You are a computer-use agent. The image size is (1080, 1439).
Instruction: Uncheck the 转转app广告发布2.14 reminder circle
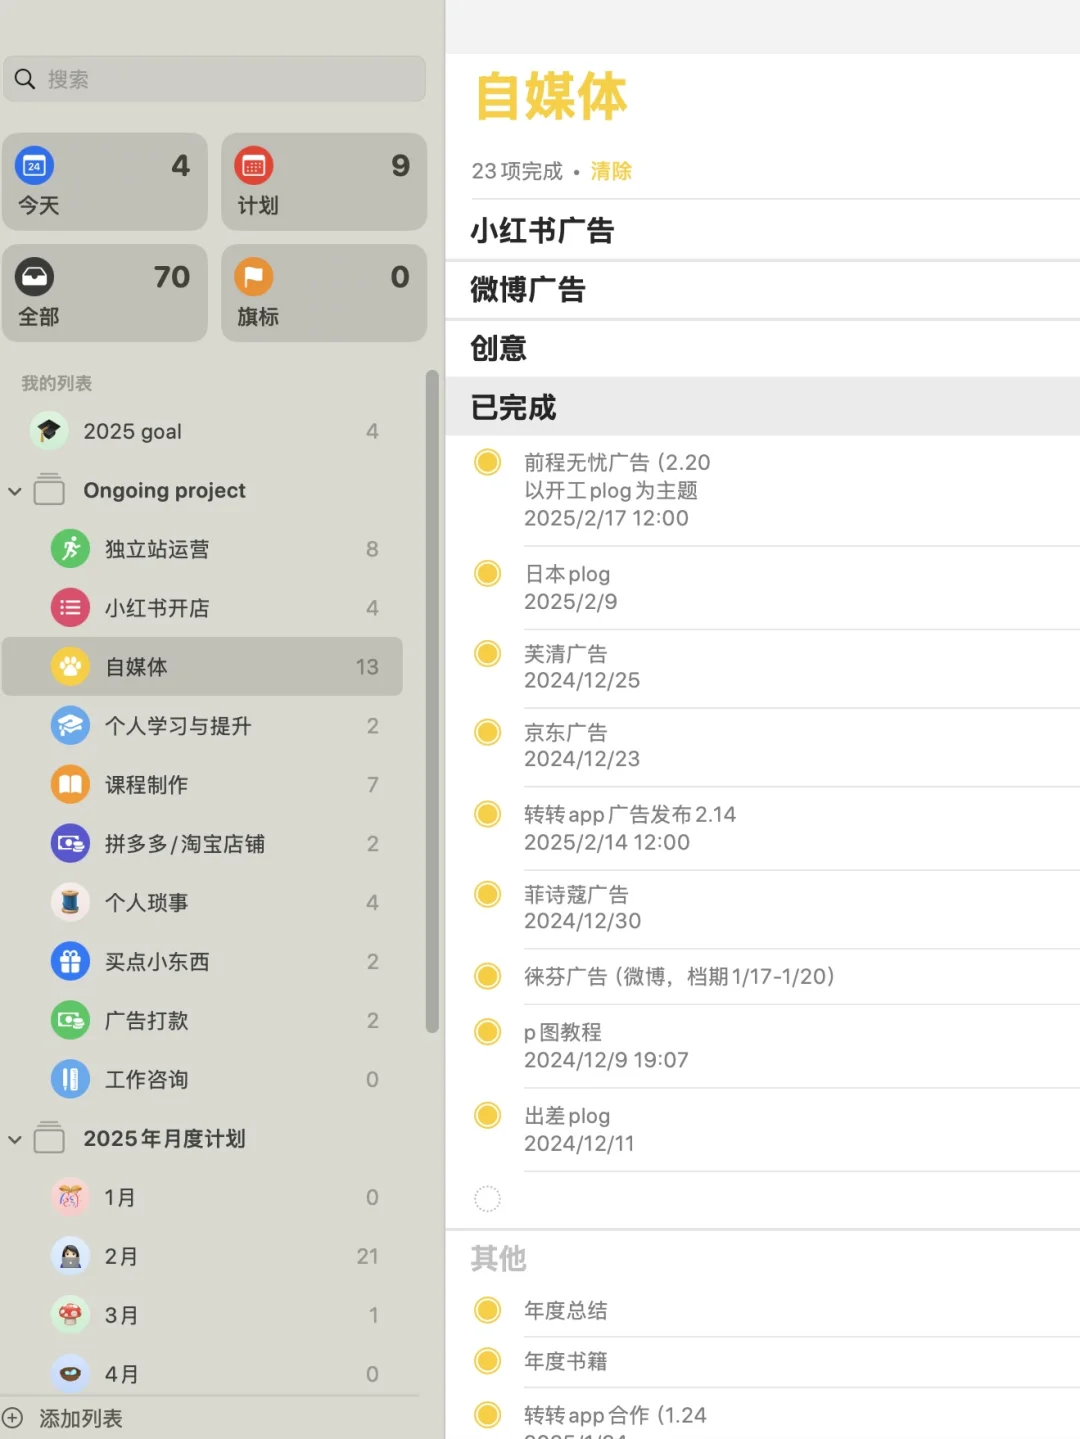(x=487, y=814)
